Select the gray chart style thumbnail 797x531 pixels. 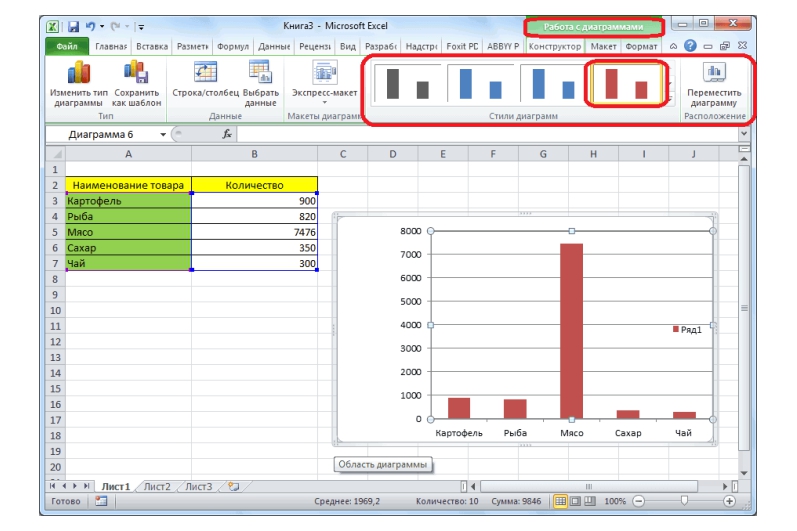click(408, 83)
